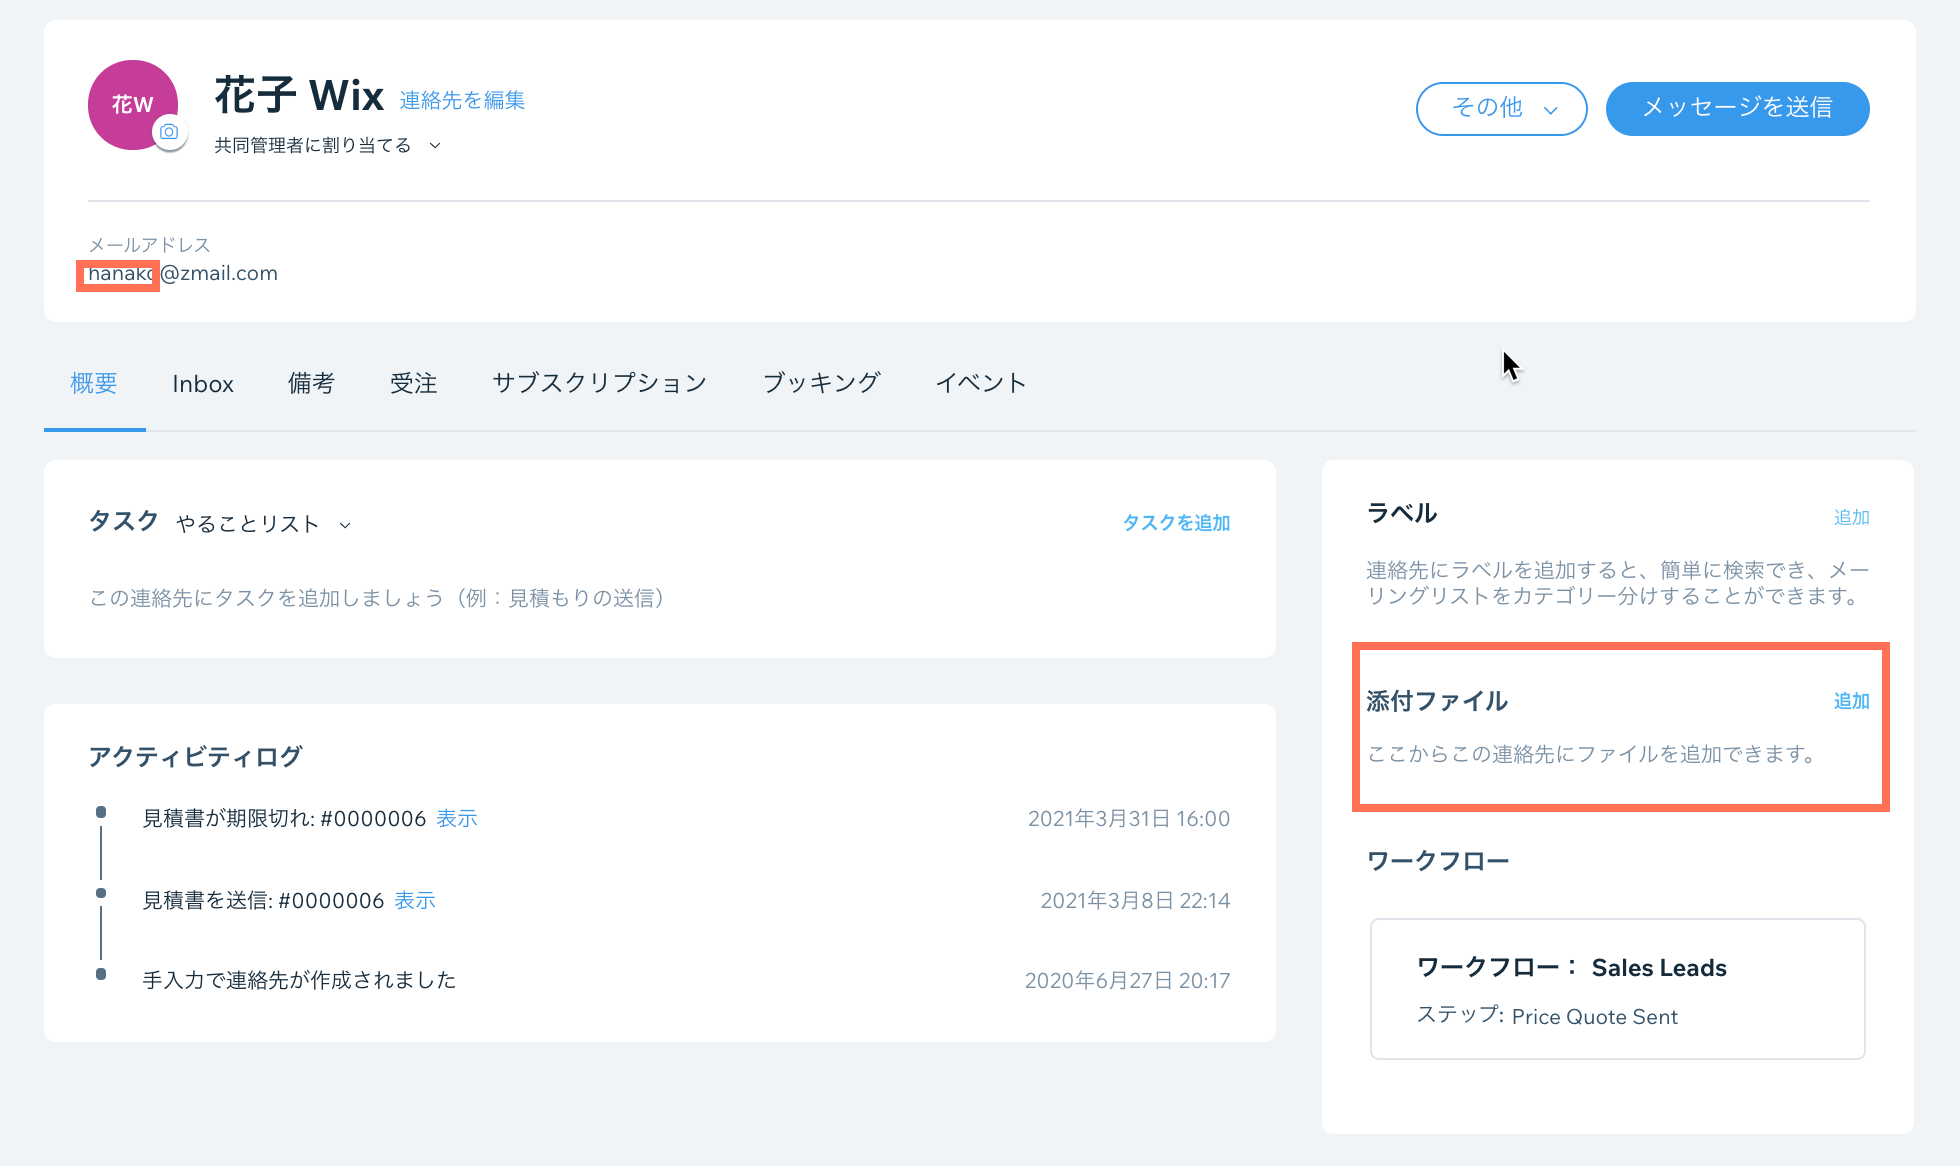Click the contact name 花子 Wix
1960x1166 pixels.
click(x=299, y=96)
